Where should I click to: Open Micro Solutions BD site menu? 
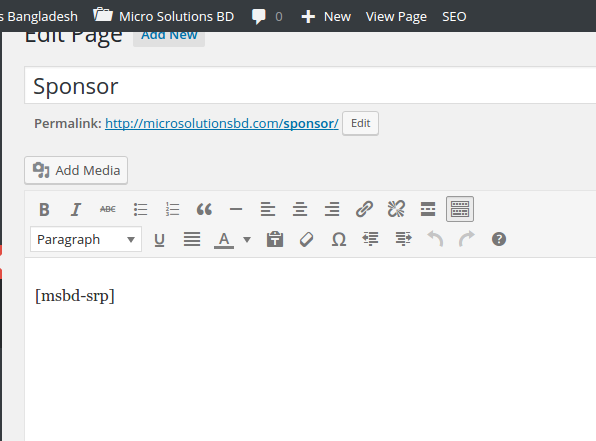164,16
